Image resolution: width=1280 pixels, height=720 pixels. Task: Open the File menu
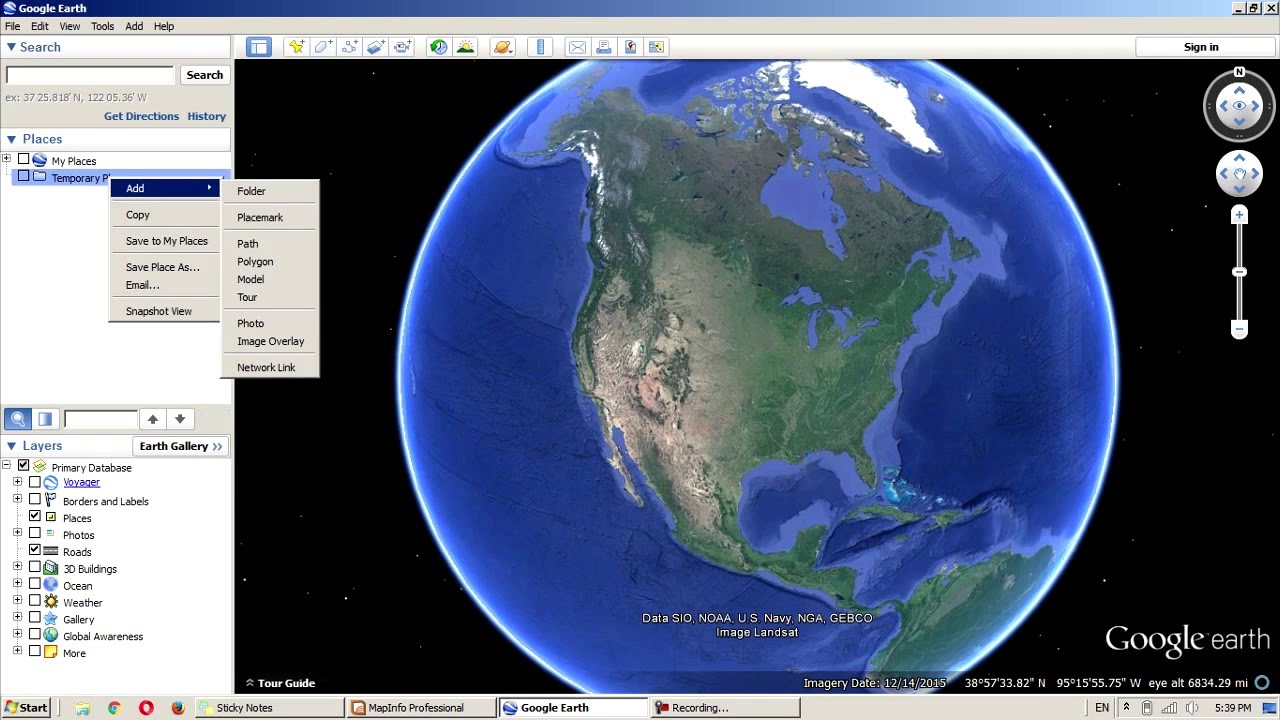[13, 26]
